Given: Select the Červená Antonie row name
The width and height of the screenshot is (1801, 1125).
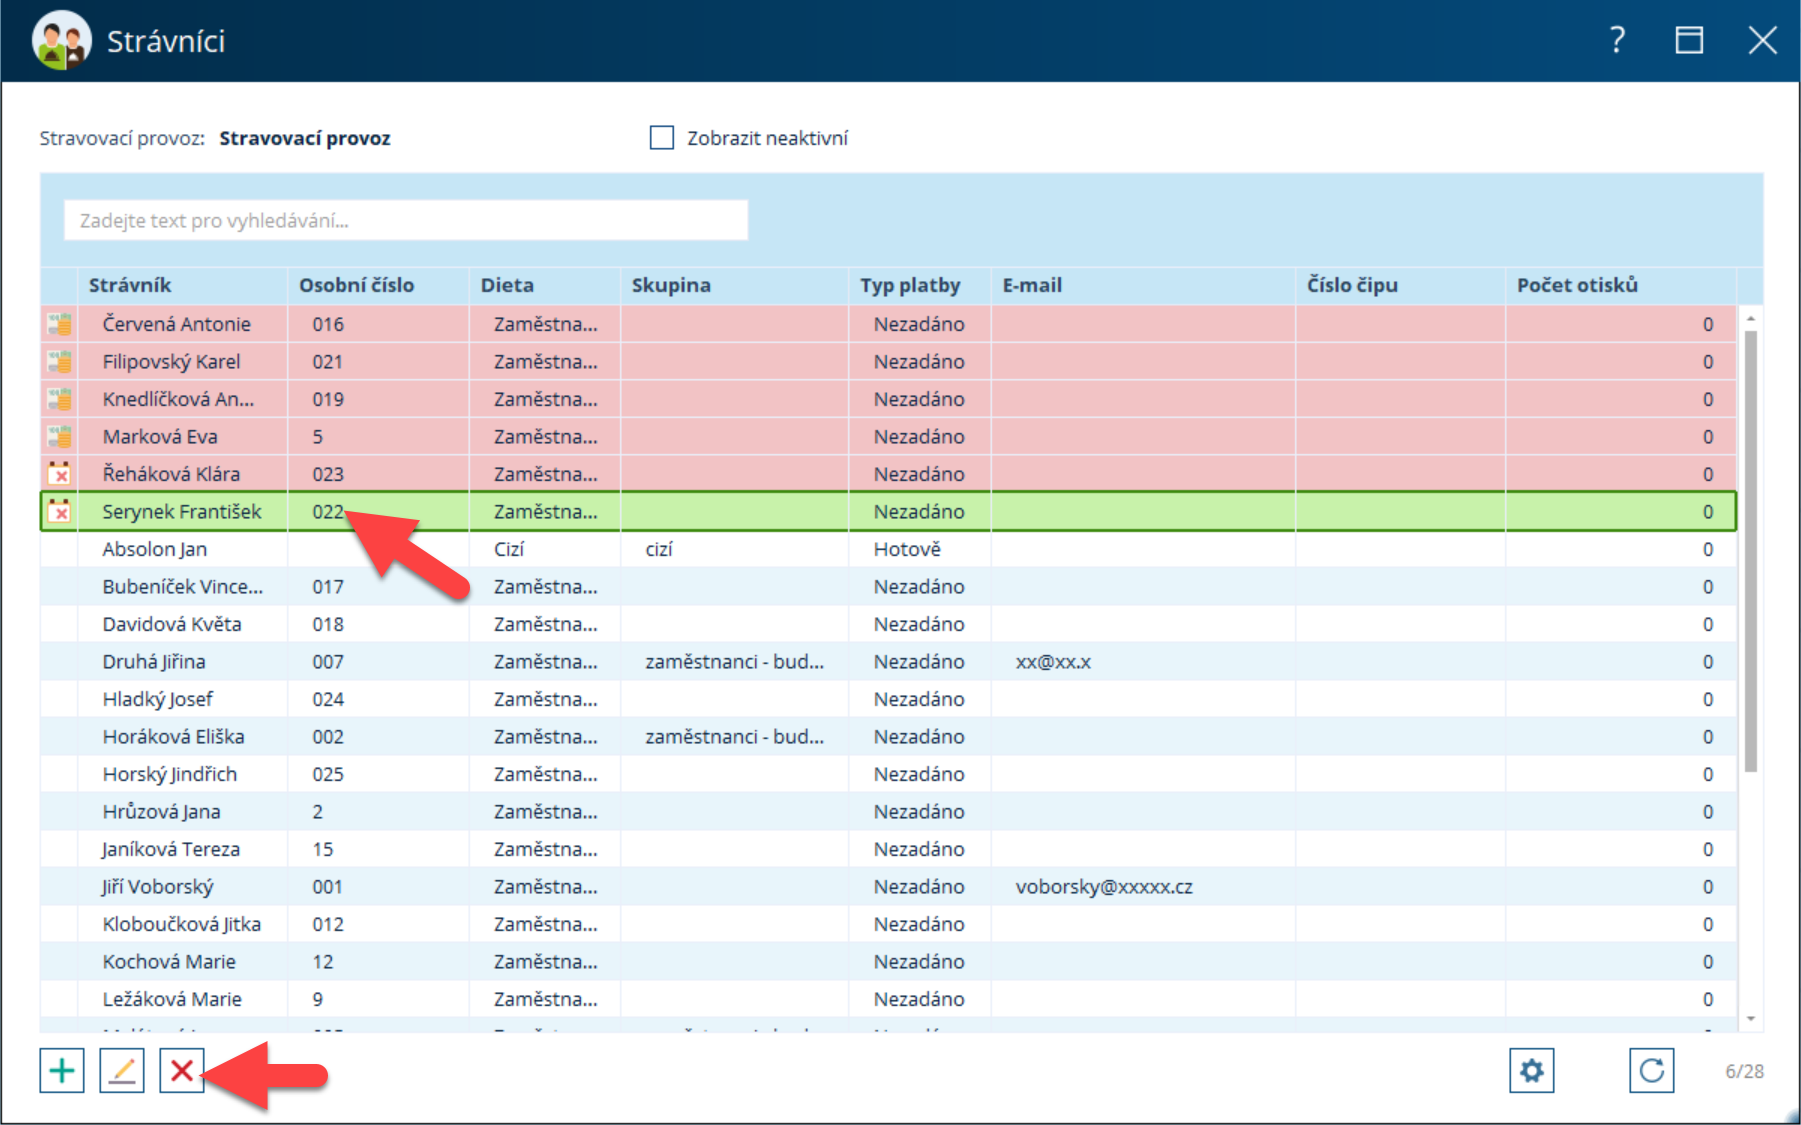Looking at the screenshot, I should (177, 324).
